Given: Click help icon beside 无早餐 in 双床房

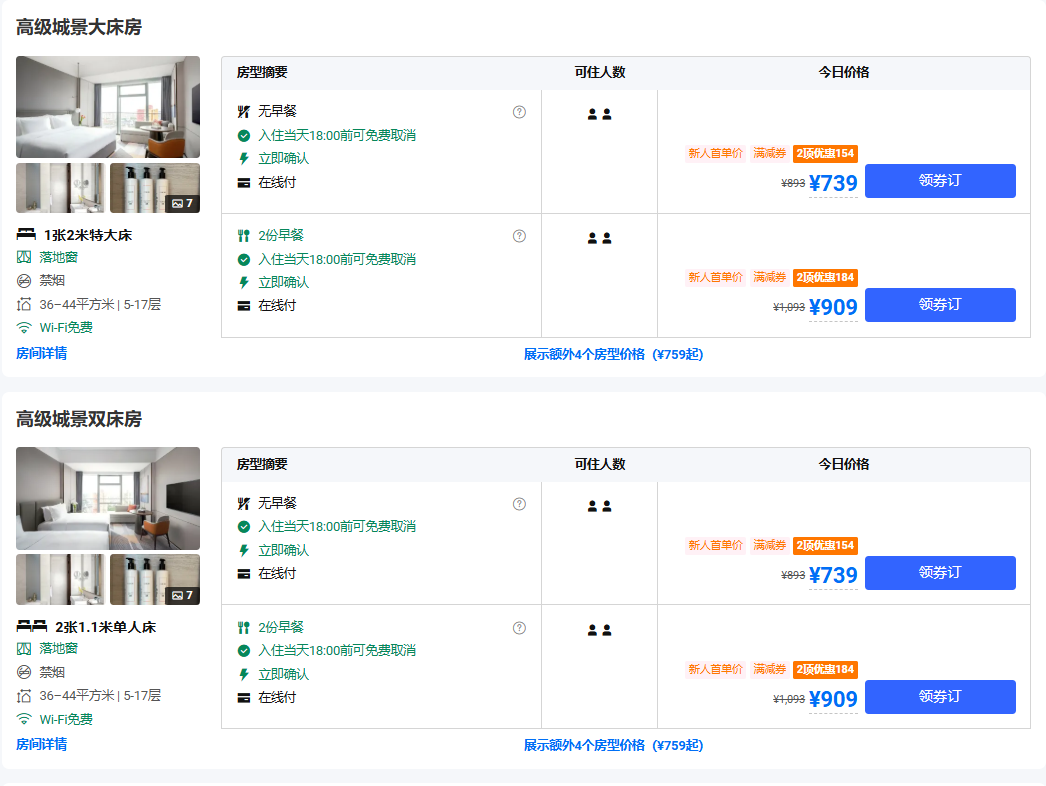Looking at the screenshot, I should 519,504.
